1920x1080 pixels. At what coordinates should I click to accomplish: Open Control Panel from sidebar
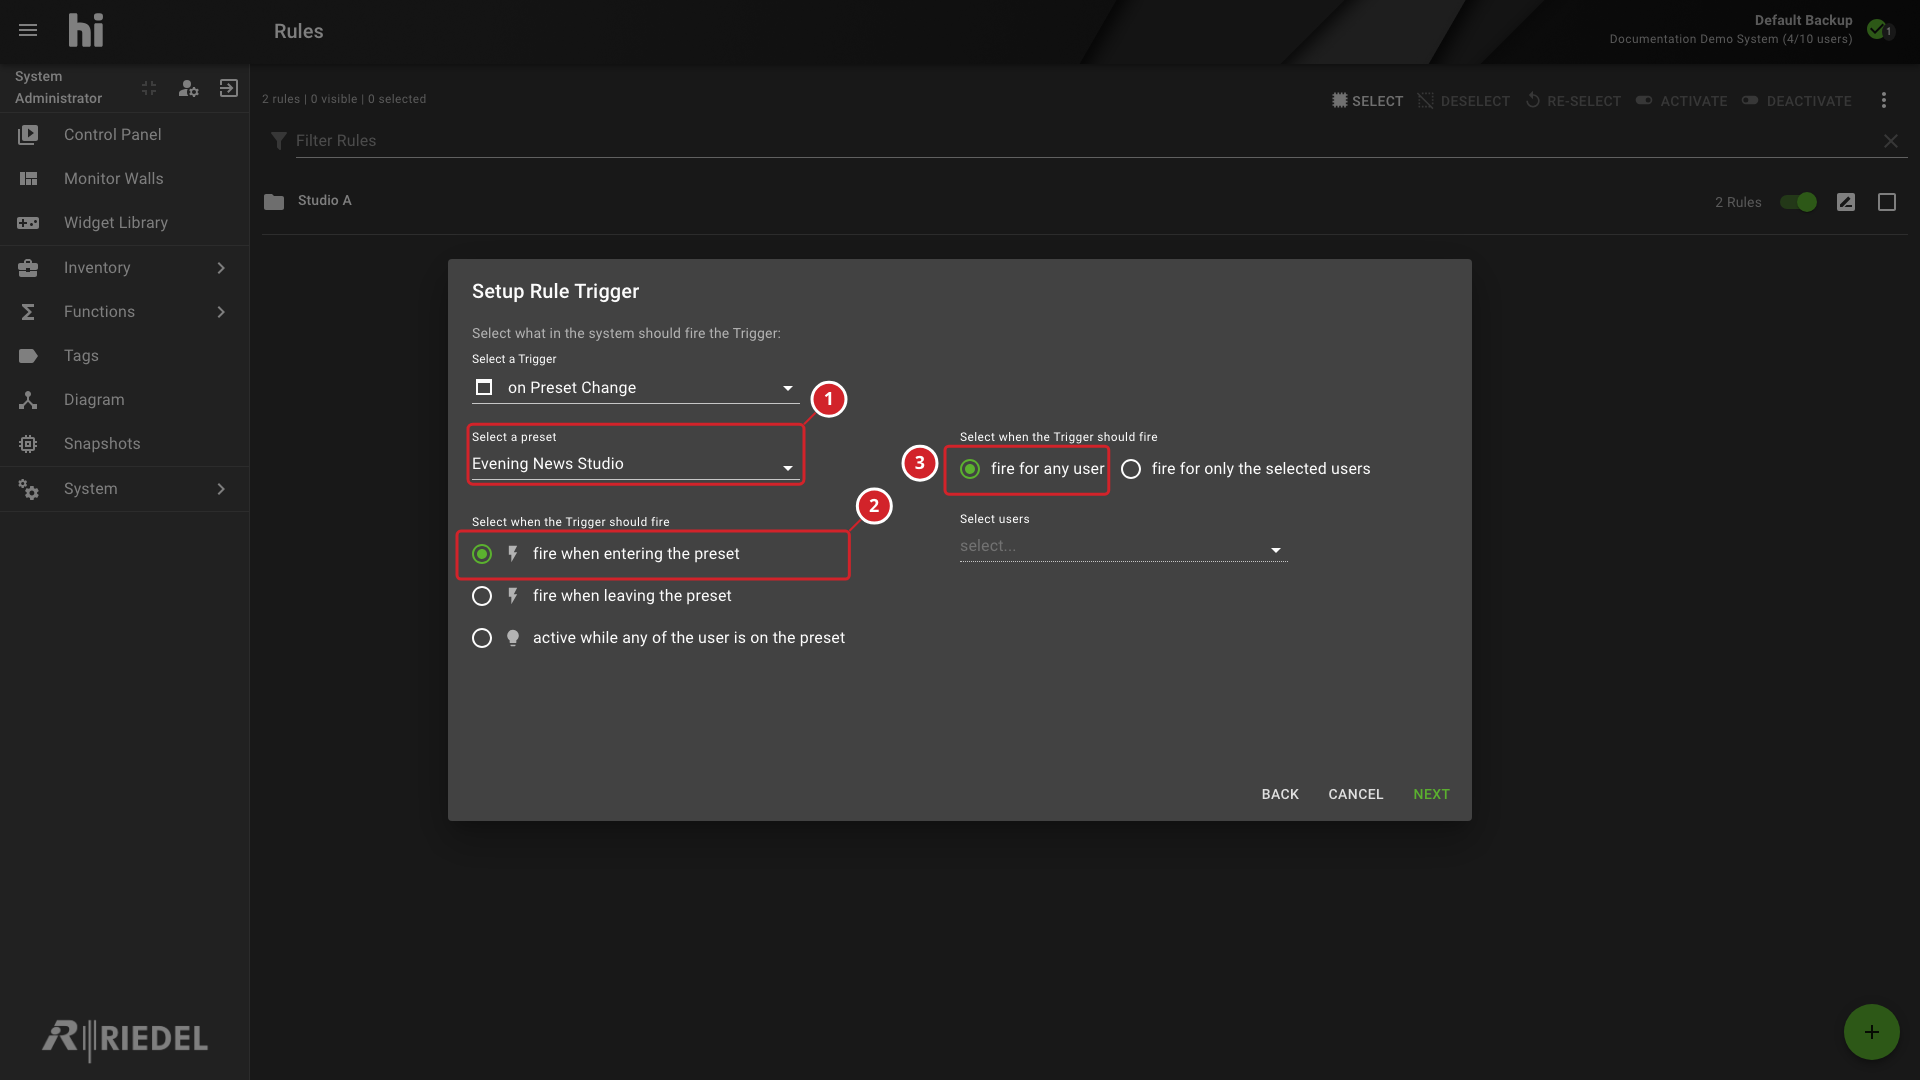[x=124, y=135]
